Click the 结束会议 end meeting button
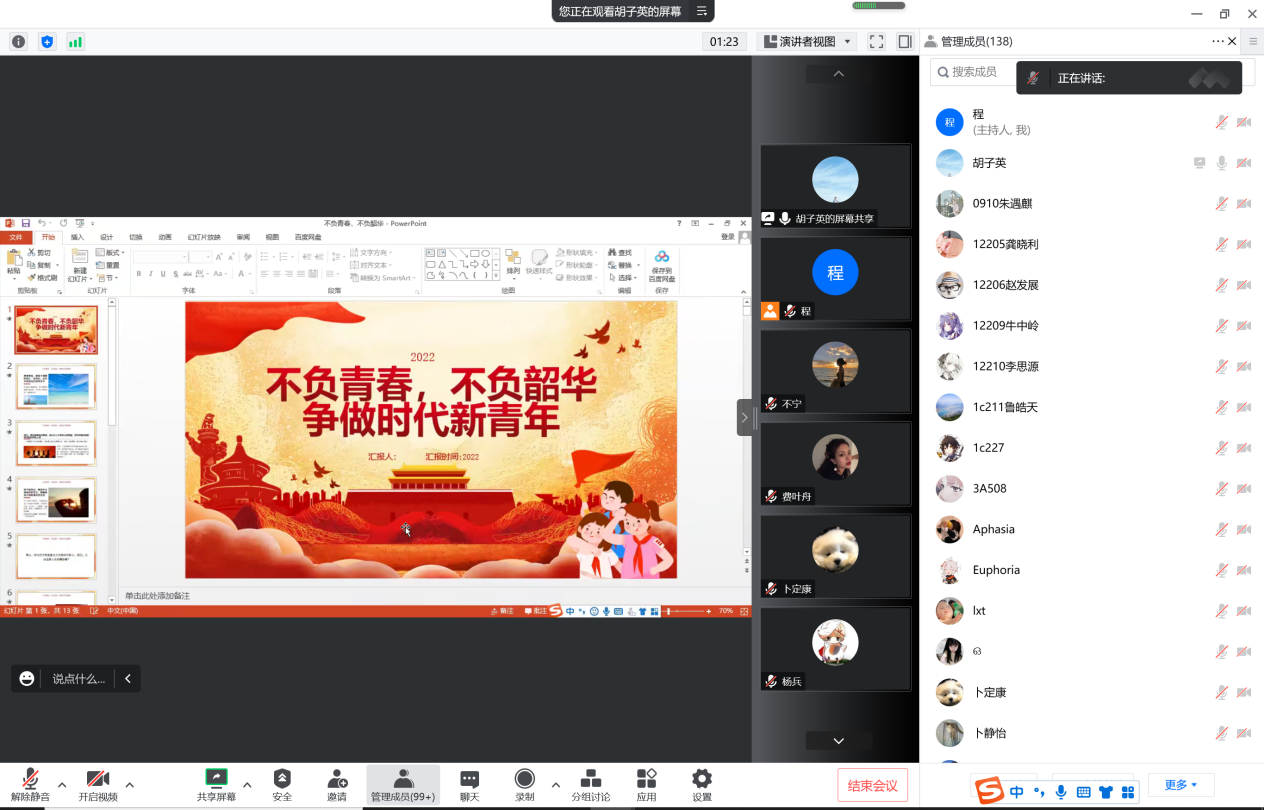The width and height of the screenshot is (1264, 810). point(872,785)
